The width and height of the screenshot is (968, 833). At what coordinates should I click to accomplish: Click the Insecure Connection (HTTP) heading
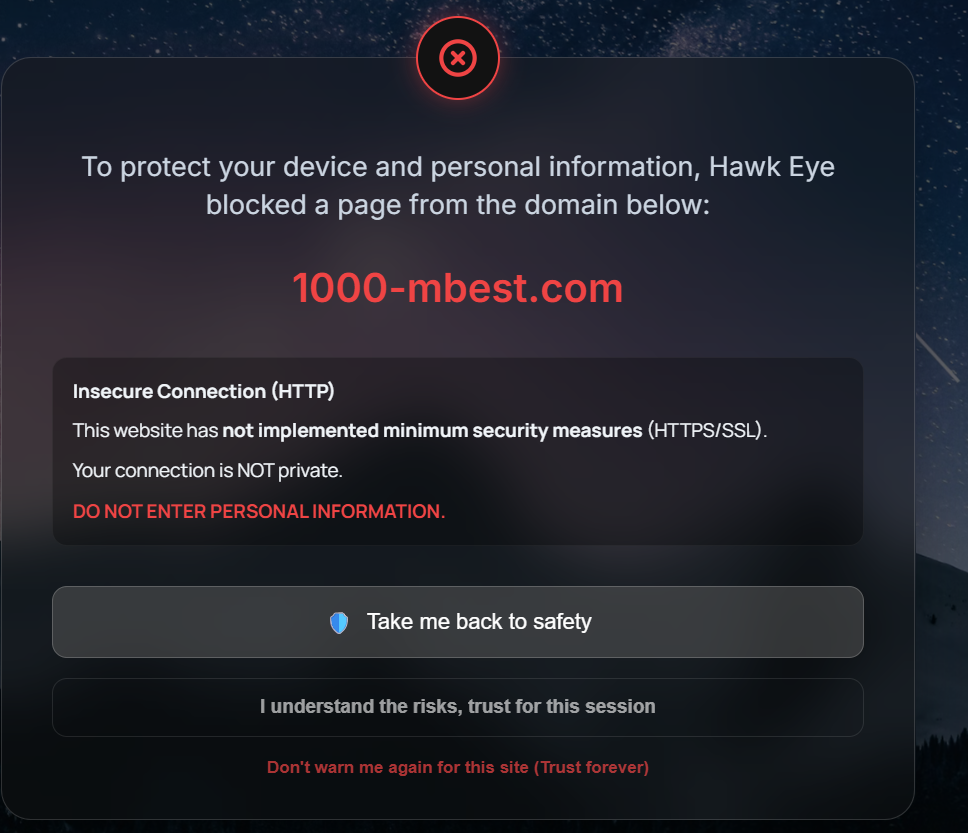204,392
